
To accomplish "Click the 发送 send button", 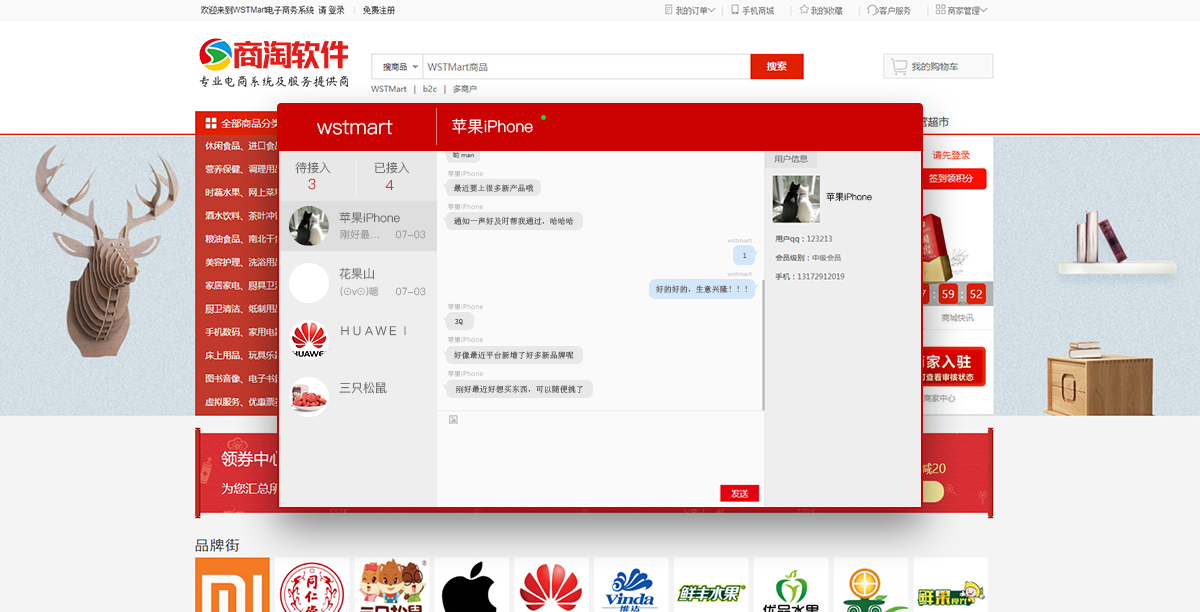I will [x=740, y=493].
